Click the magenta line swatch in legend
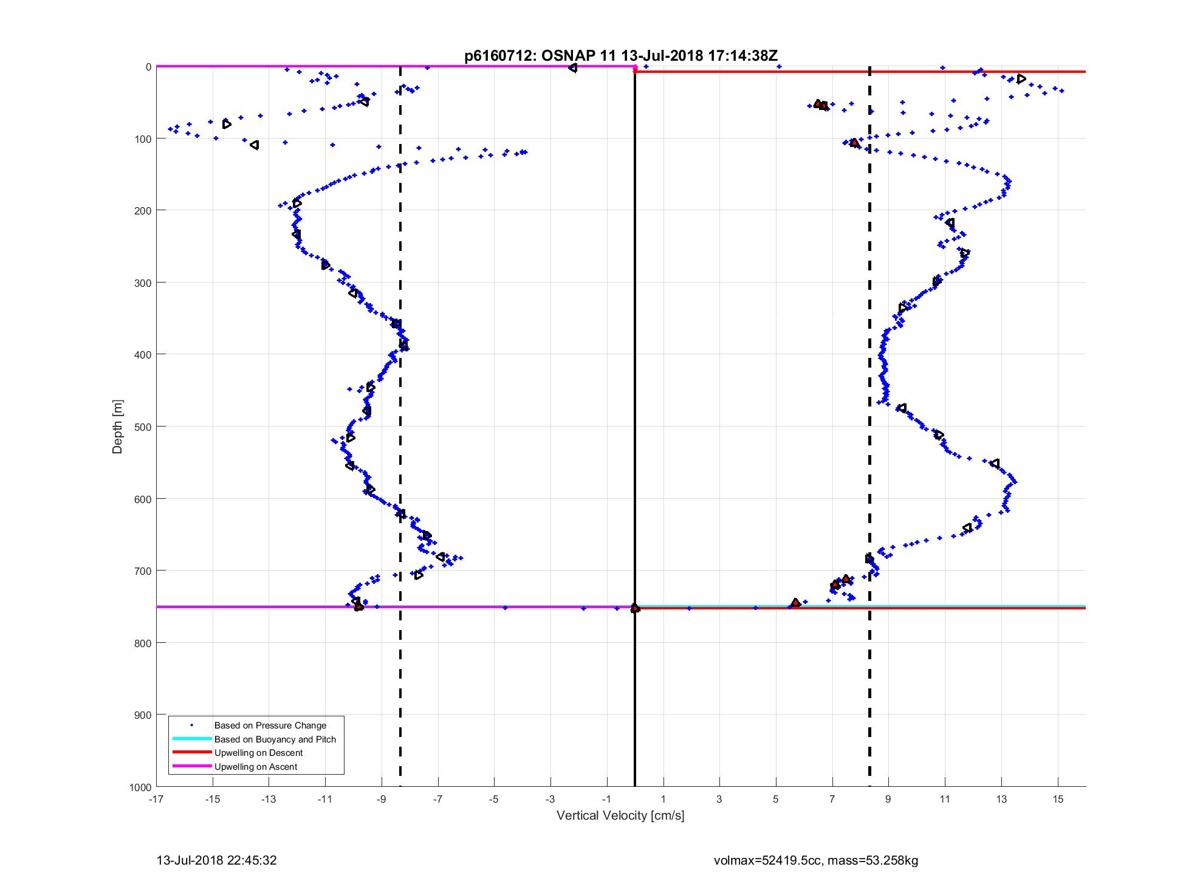The width and height of the screenshot is (1200, 885). [191, 766]
